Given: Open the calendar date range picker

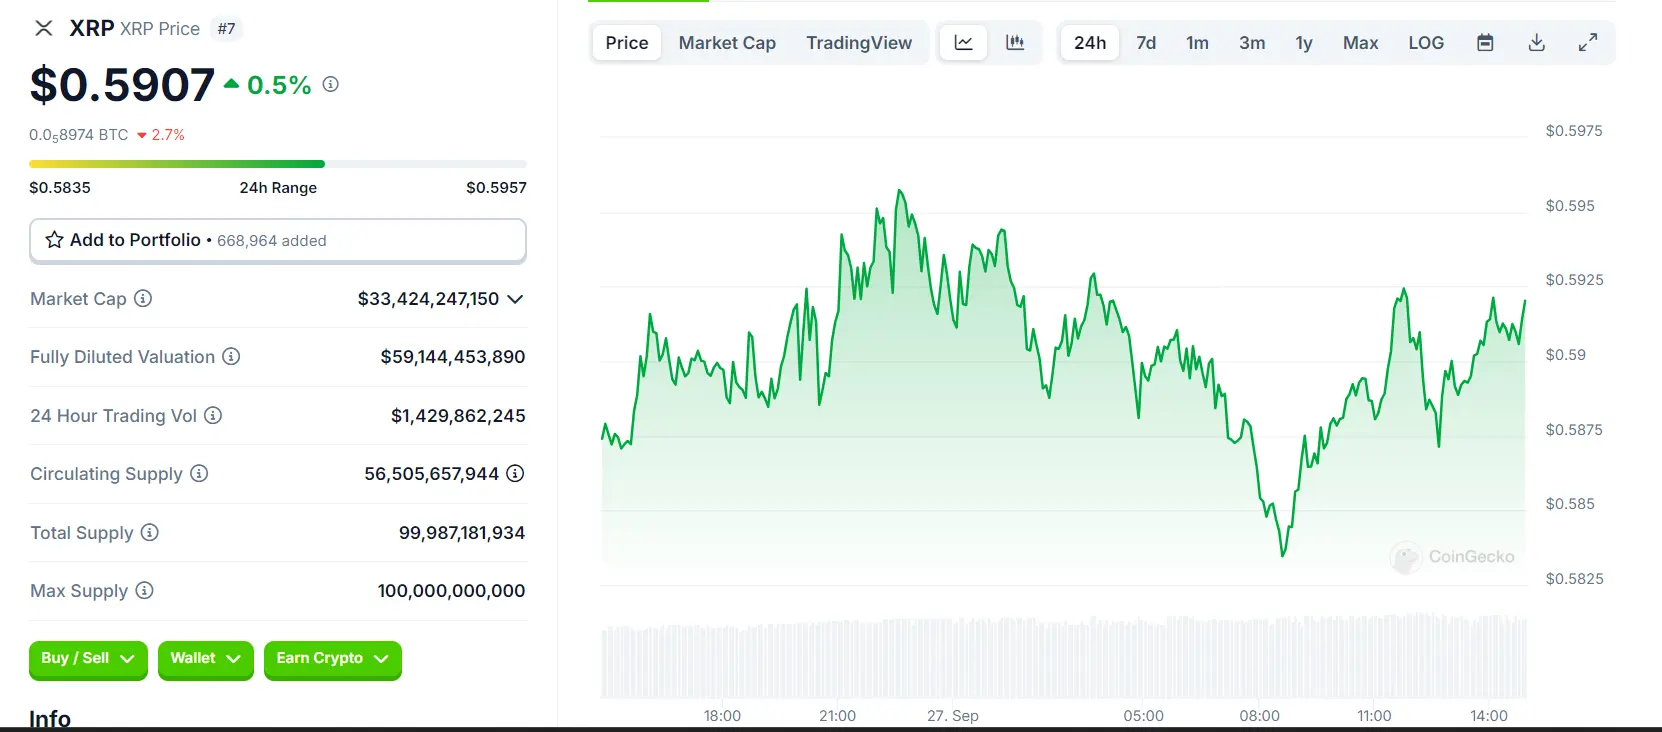Looking at the screenshot, I should point(1485,42).
